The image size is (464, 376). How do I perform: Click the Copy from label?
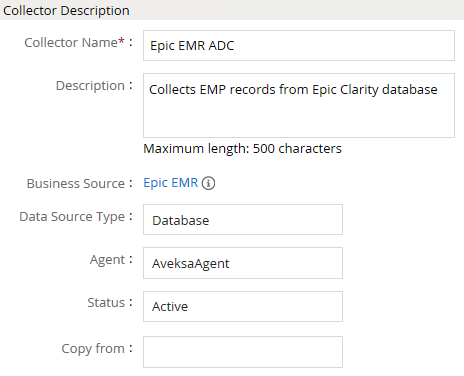93,349
